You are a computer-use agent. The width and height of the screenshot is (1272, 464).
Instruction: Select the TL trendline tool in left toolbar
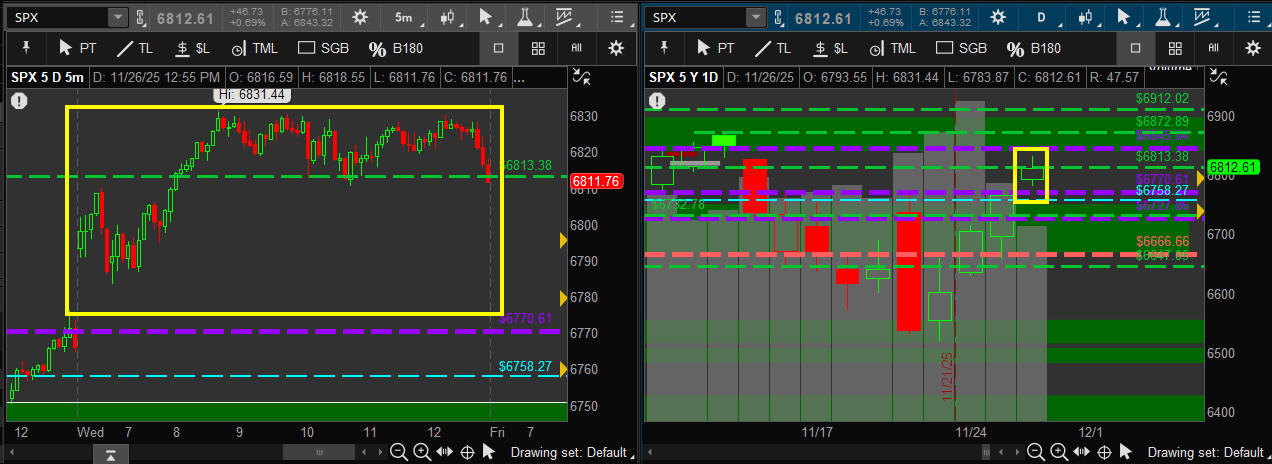coord(135,48)
